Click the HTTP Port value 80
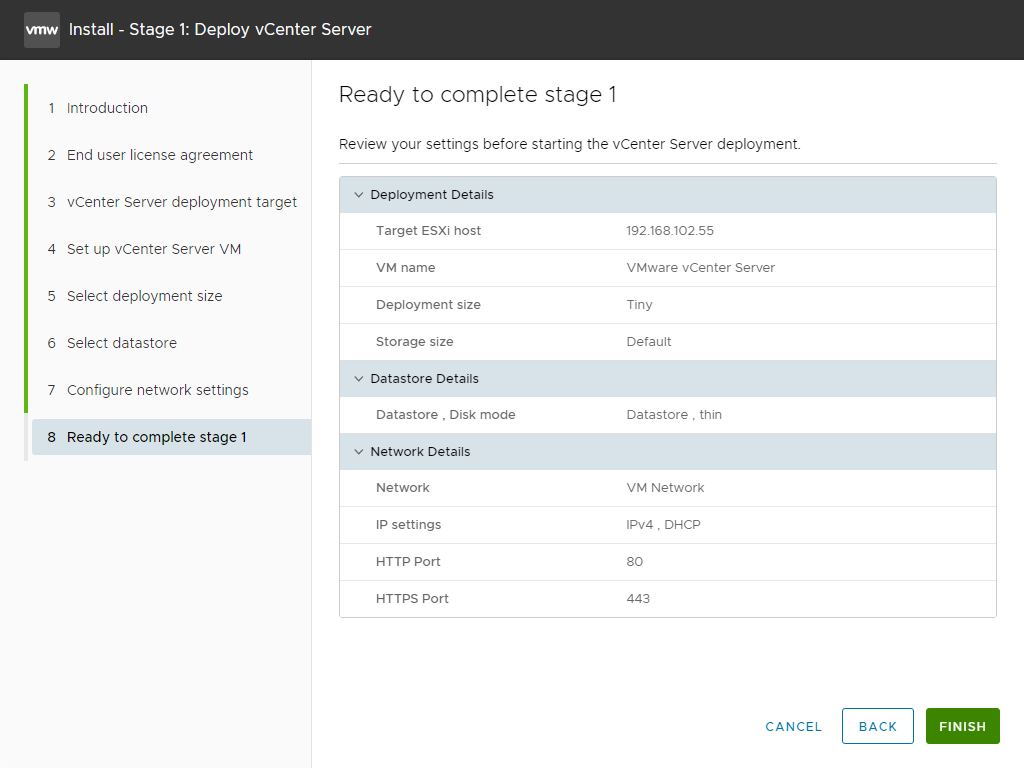Screen dimensions: 1024x768 (x=635, y=562)
